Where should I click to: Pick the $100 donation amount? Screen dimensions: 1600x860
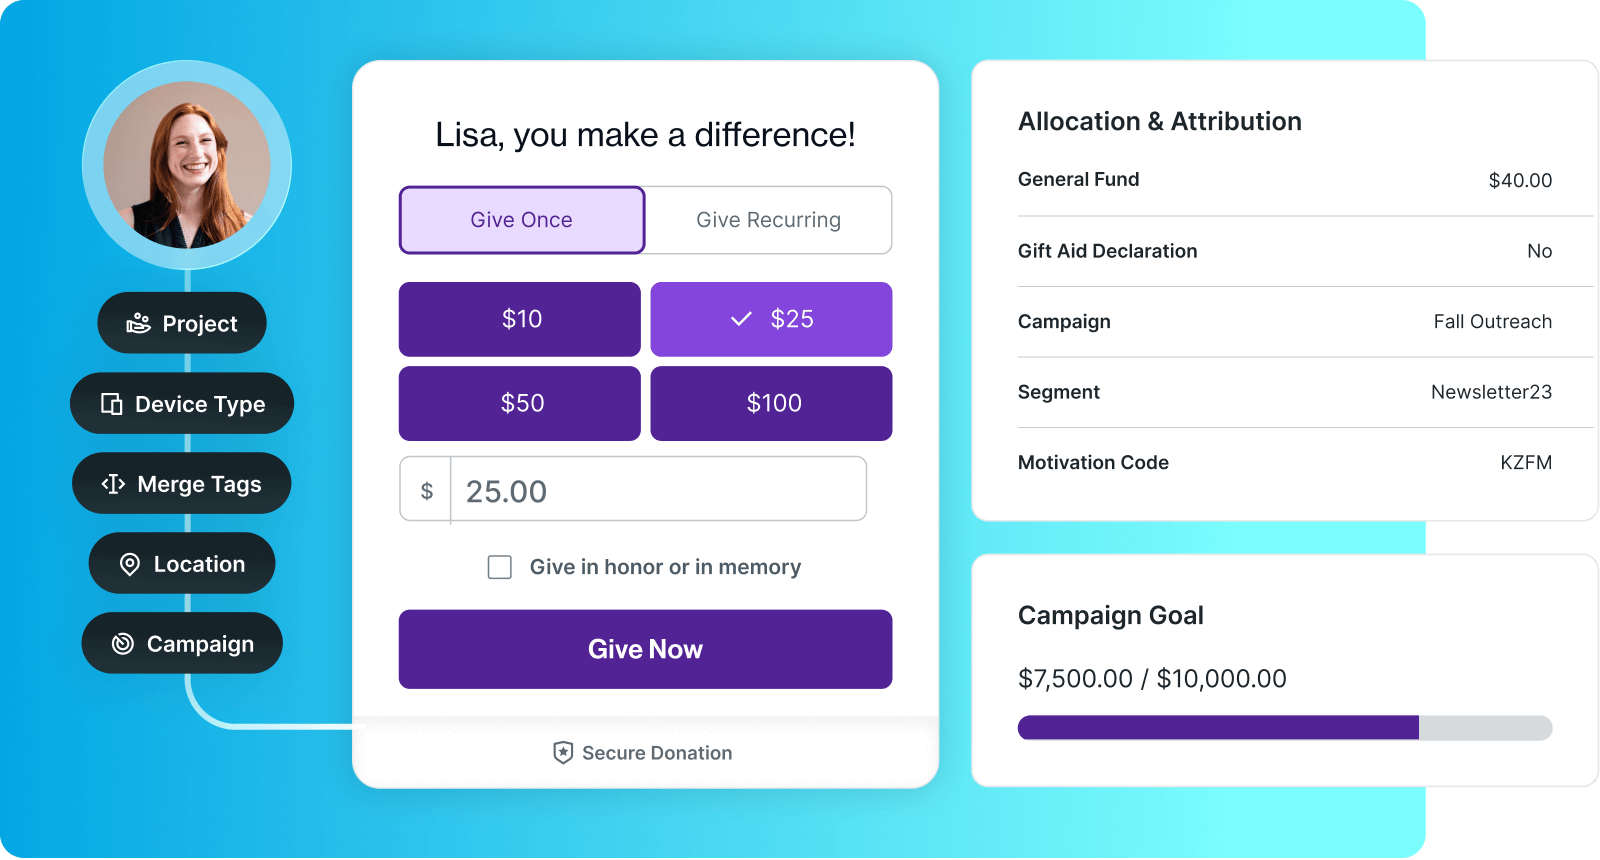click(772, 403)
